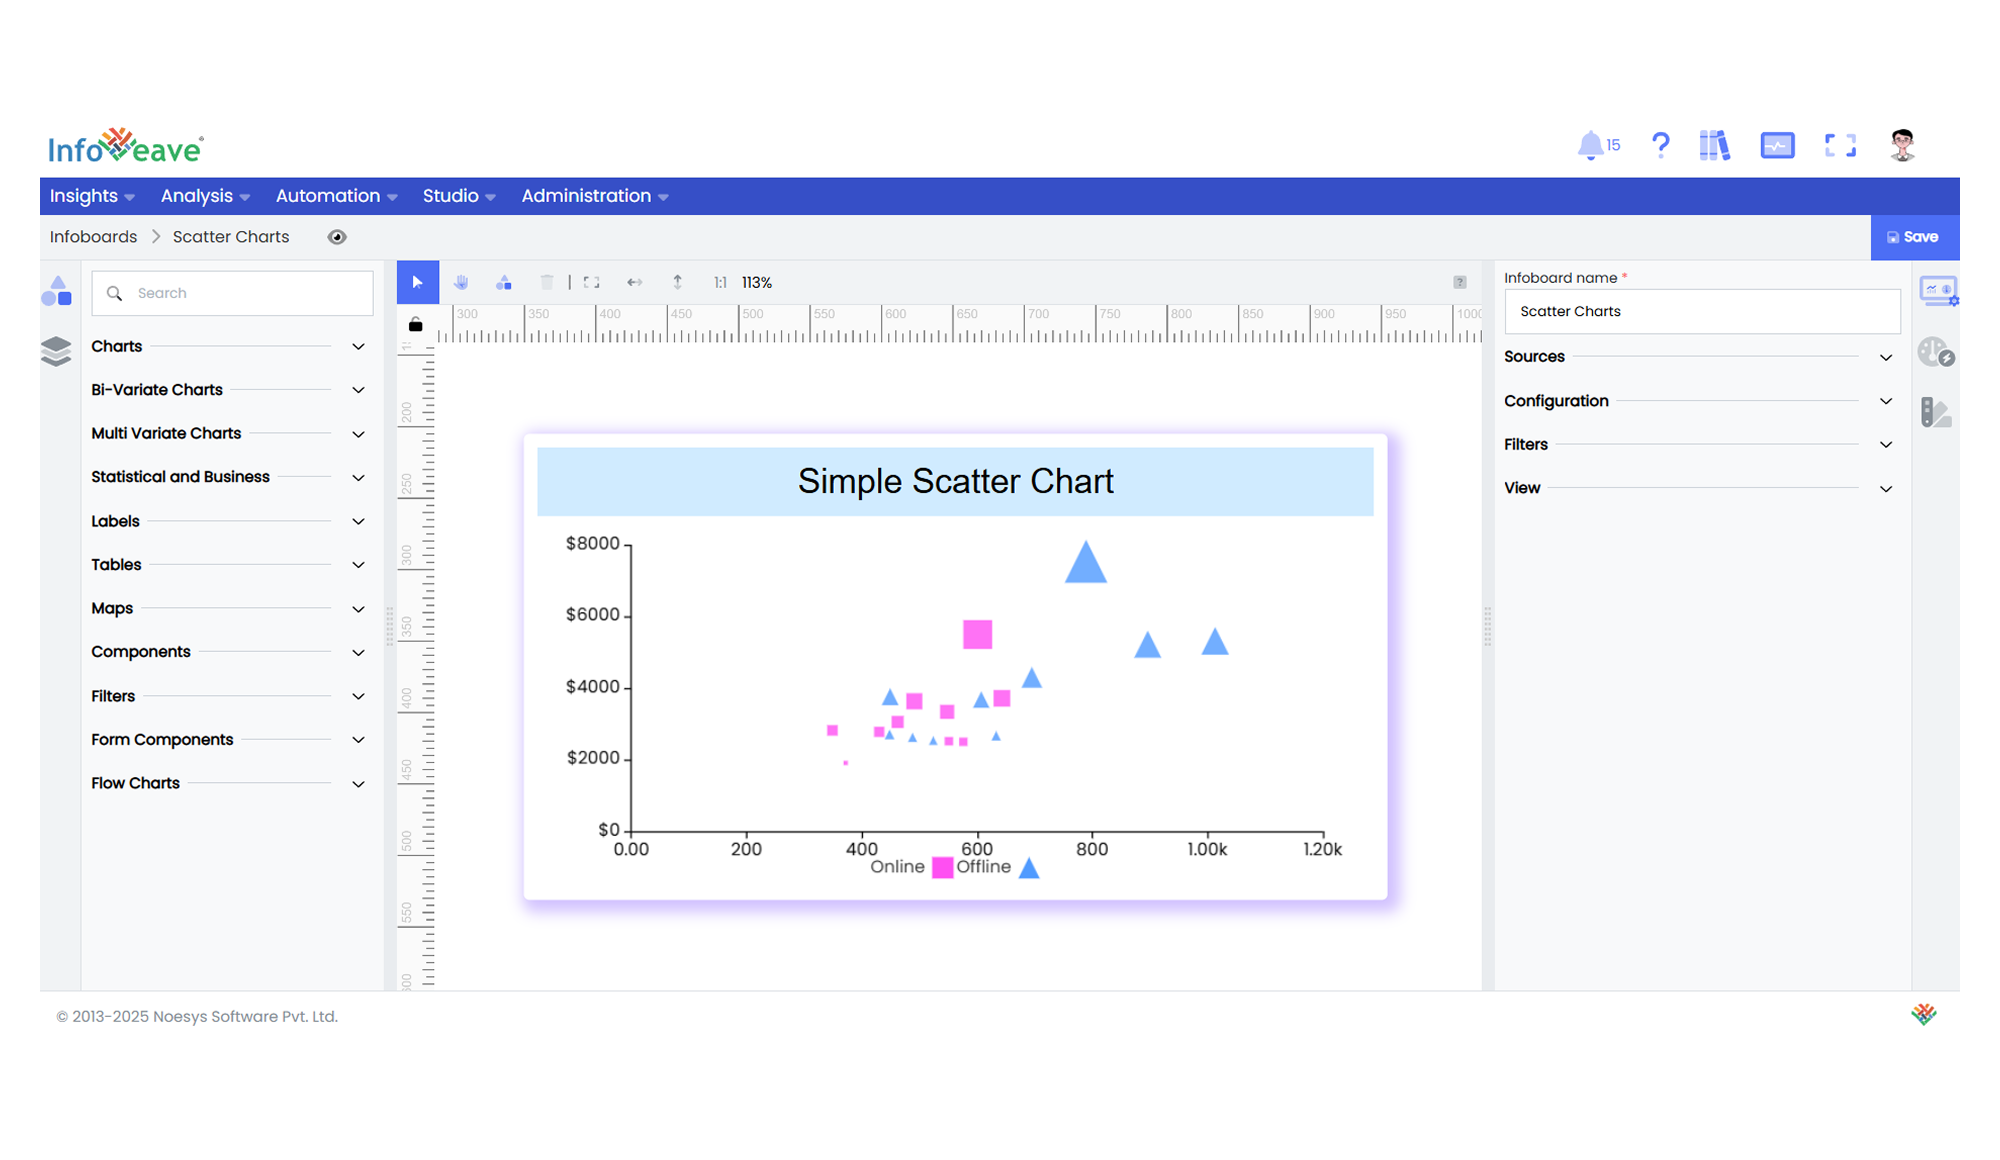The width and height of the screenshot is (2000, 1160).
Task: Open the Administration menu
Action: pos(595,196)
